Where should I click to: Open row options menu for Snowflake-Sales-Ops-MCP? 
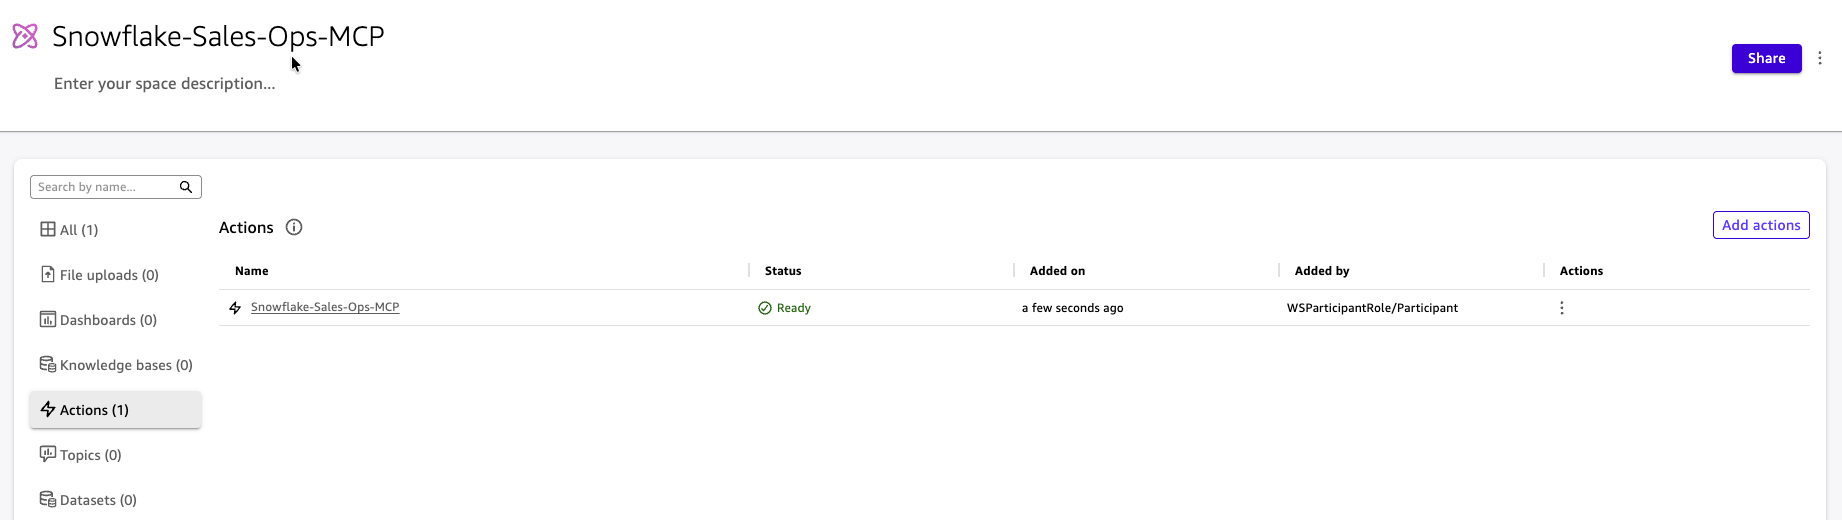pyautogui.click(x=1562, y=308)
